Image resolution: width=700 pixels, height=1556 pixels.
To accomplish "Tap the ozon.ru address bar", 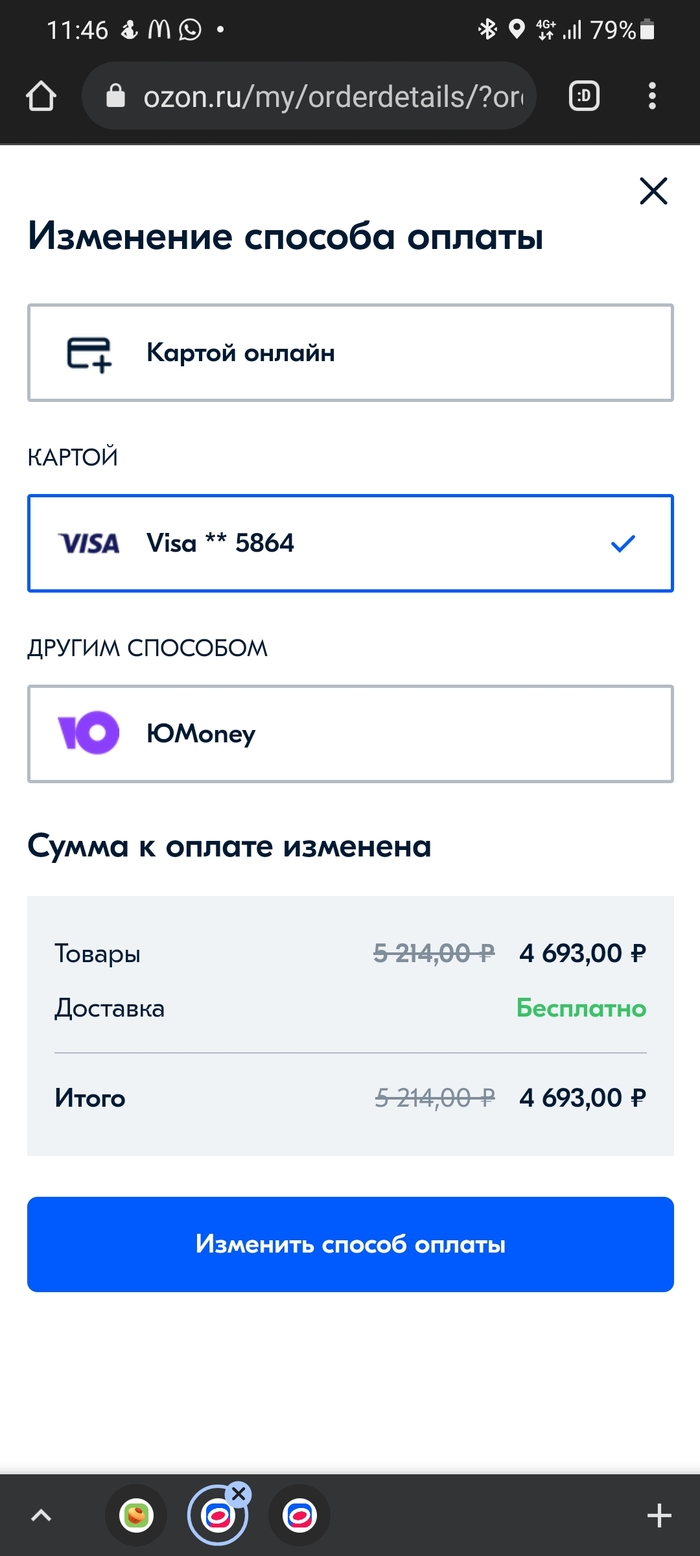I will [x=330, y=96].
